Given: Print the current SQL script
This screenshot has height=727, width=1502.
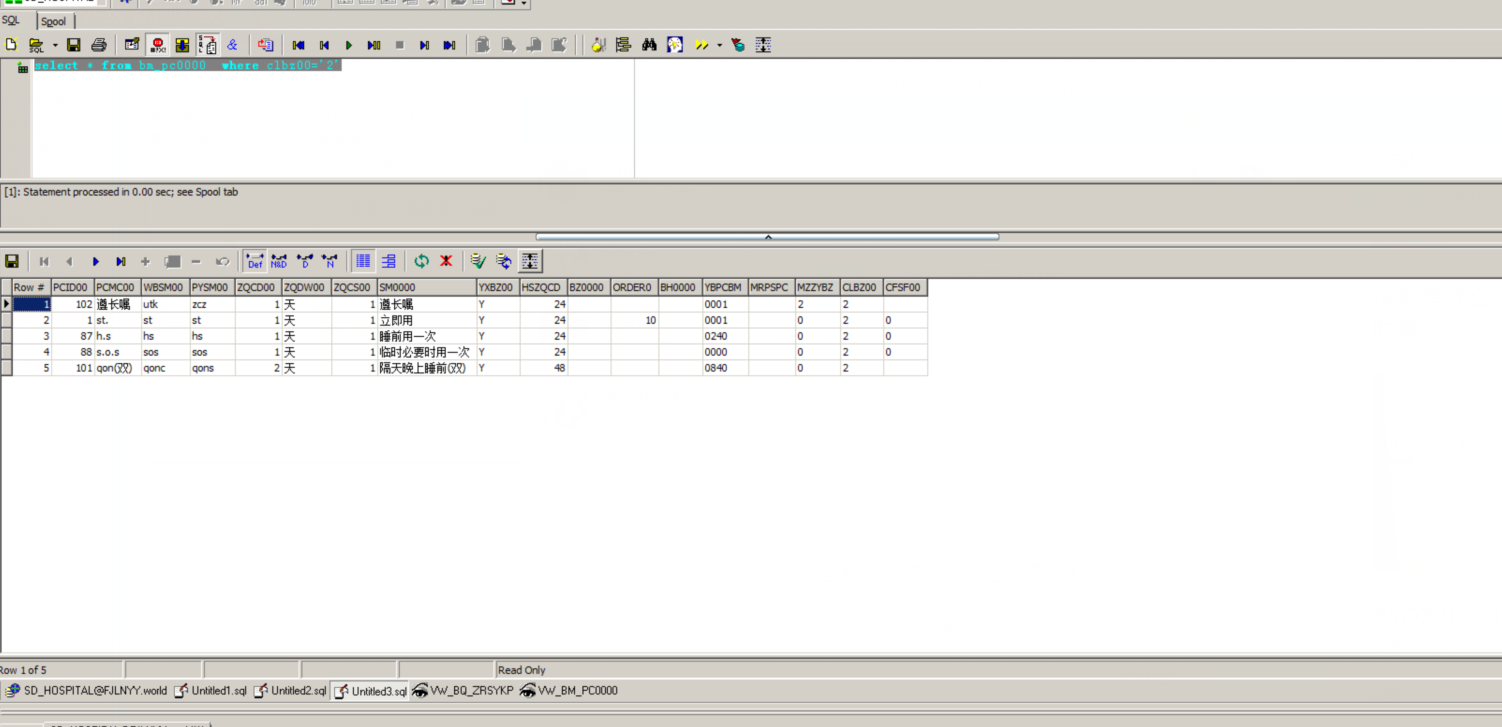Looking at the screenshot, I should [99, 45].
